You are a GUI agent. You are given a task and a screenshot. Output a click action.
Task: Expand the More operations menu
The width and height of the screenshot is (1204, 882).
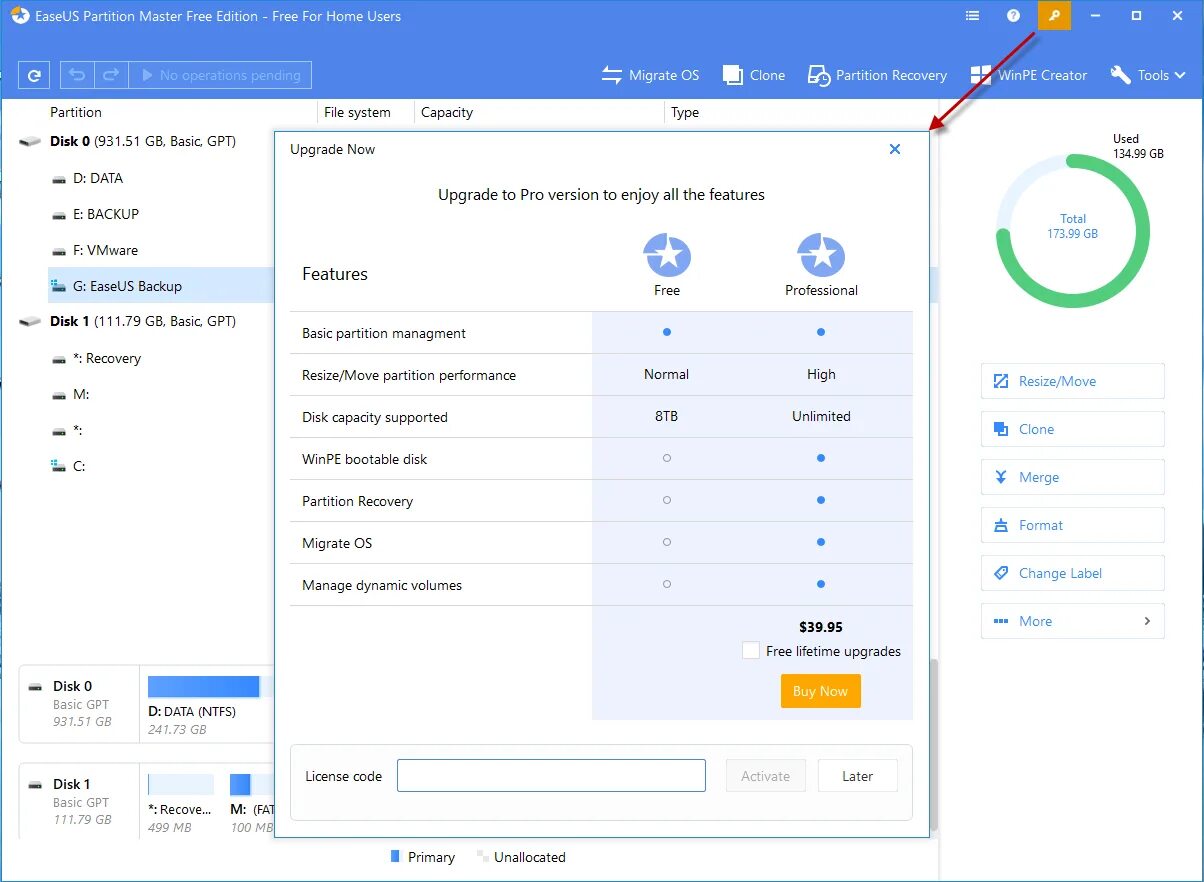(x=1072, y=621)
